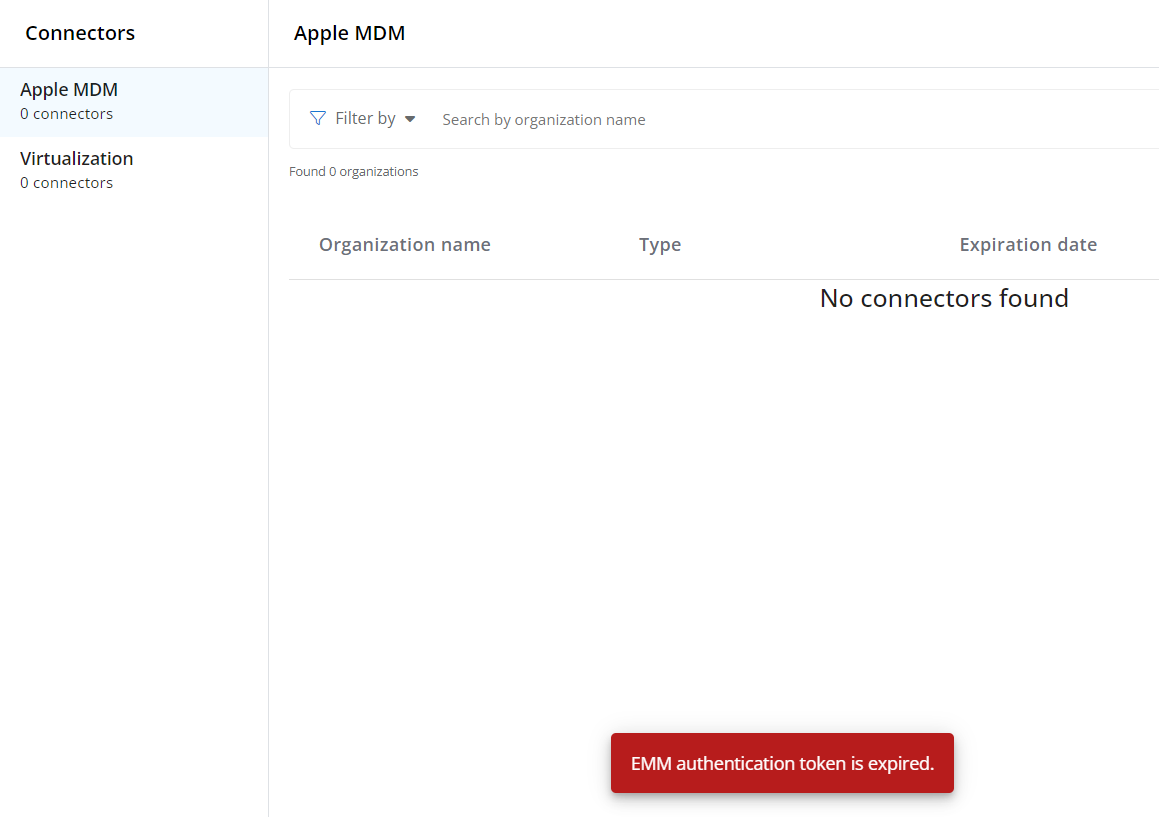Screen dimensions: 1159x817
Task: Sort by Type column header
Action: coord(660,245)
